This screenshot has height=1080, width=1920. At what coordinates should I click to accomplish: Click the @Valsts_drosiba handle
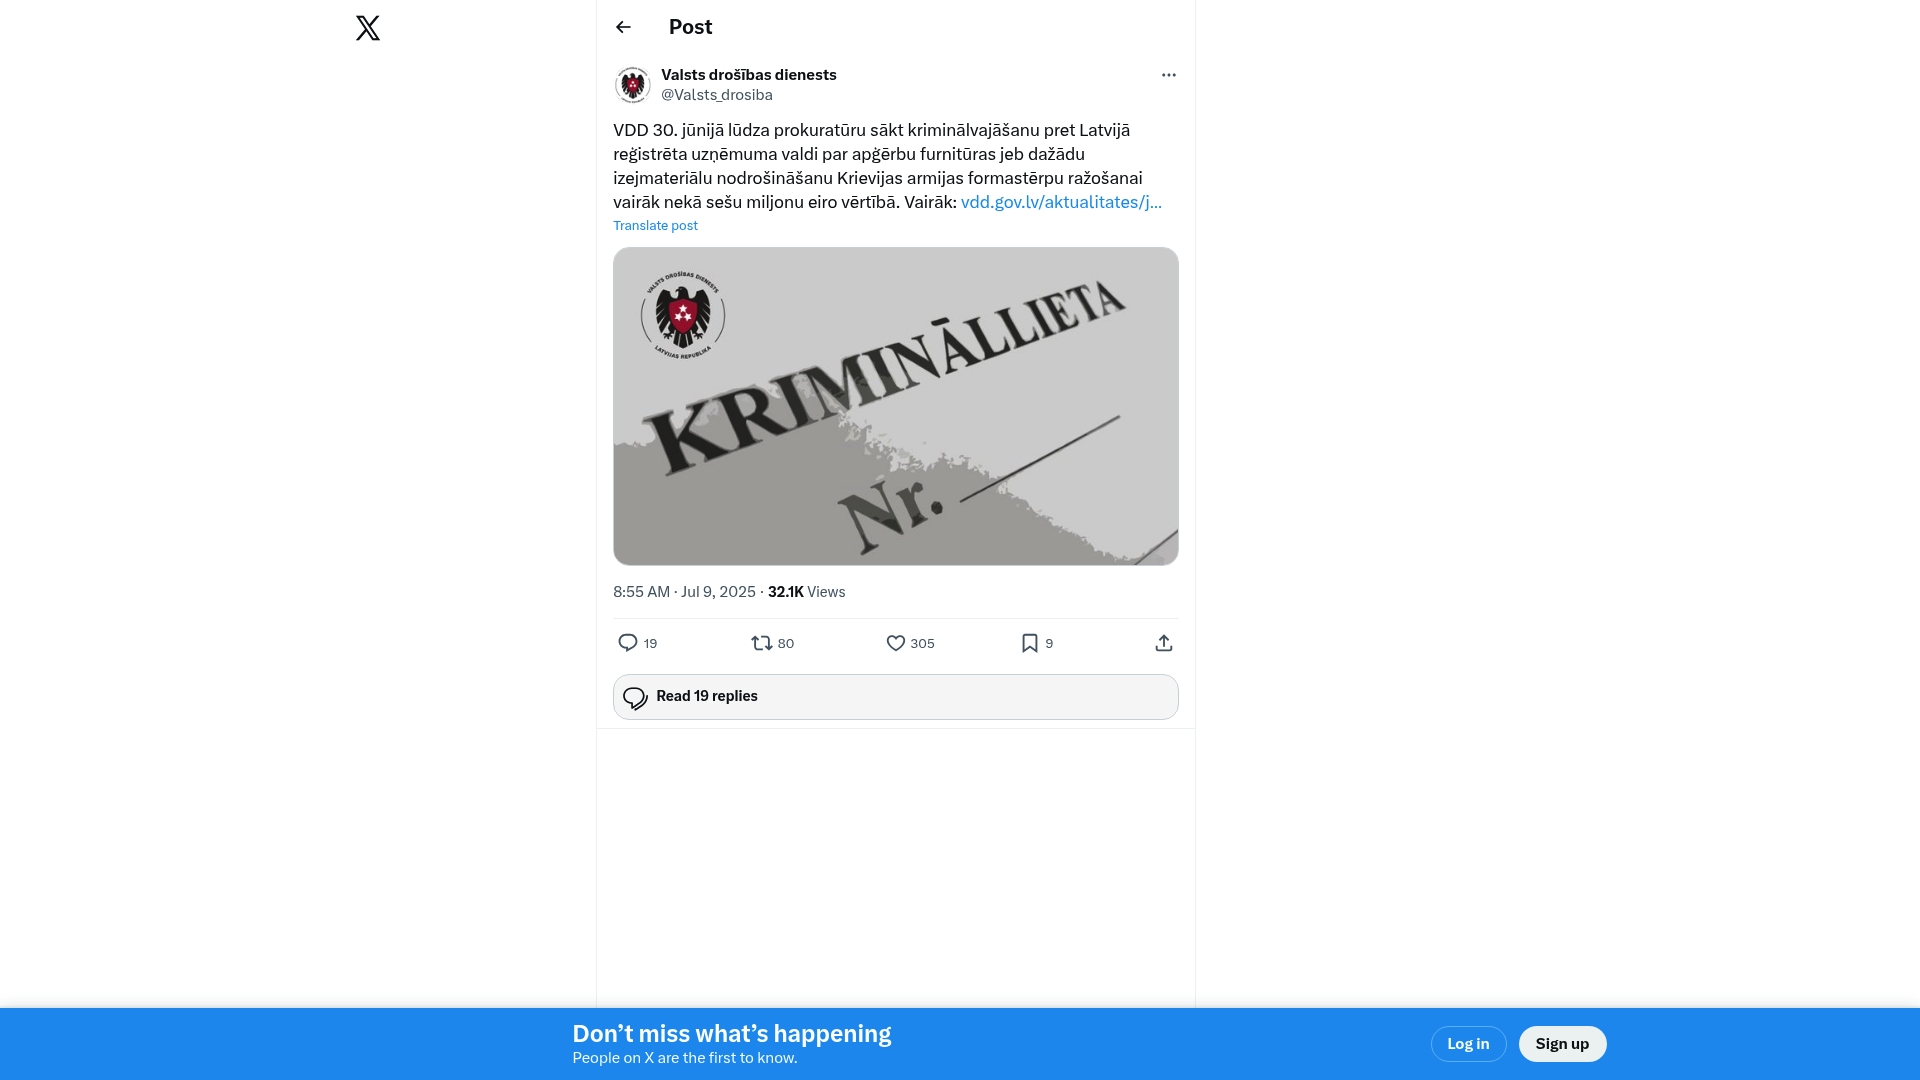click(x=717, y=95)
